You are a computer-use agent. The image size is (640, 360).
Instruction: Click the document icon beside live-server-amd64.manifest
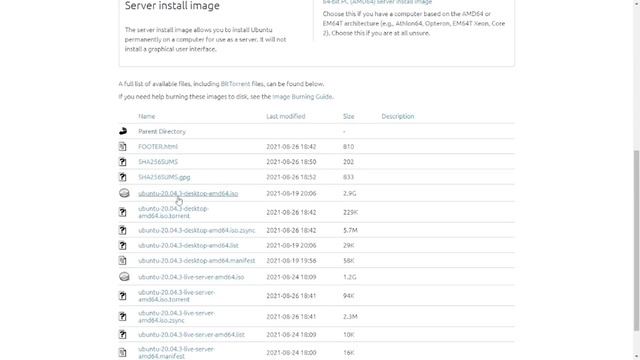(122, 352)
